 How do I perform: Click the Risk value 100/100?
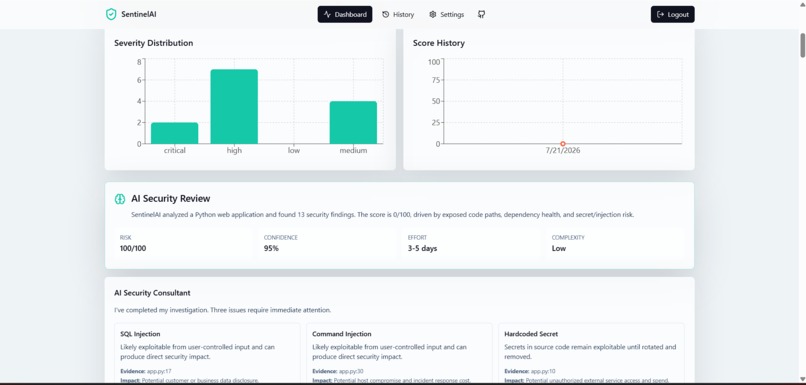(x=133, y=248)
